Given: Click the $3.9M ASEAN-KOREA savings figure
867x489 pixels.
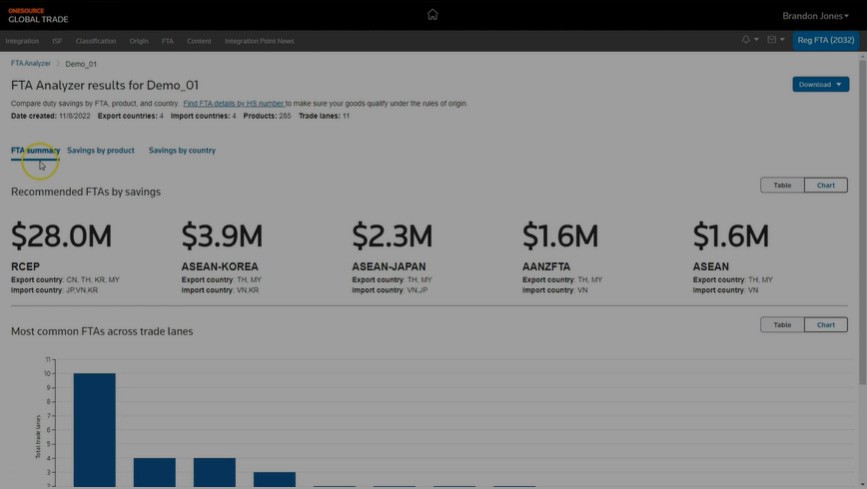Looking at the screenshot, I should tap(222, 236).
